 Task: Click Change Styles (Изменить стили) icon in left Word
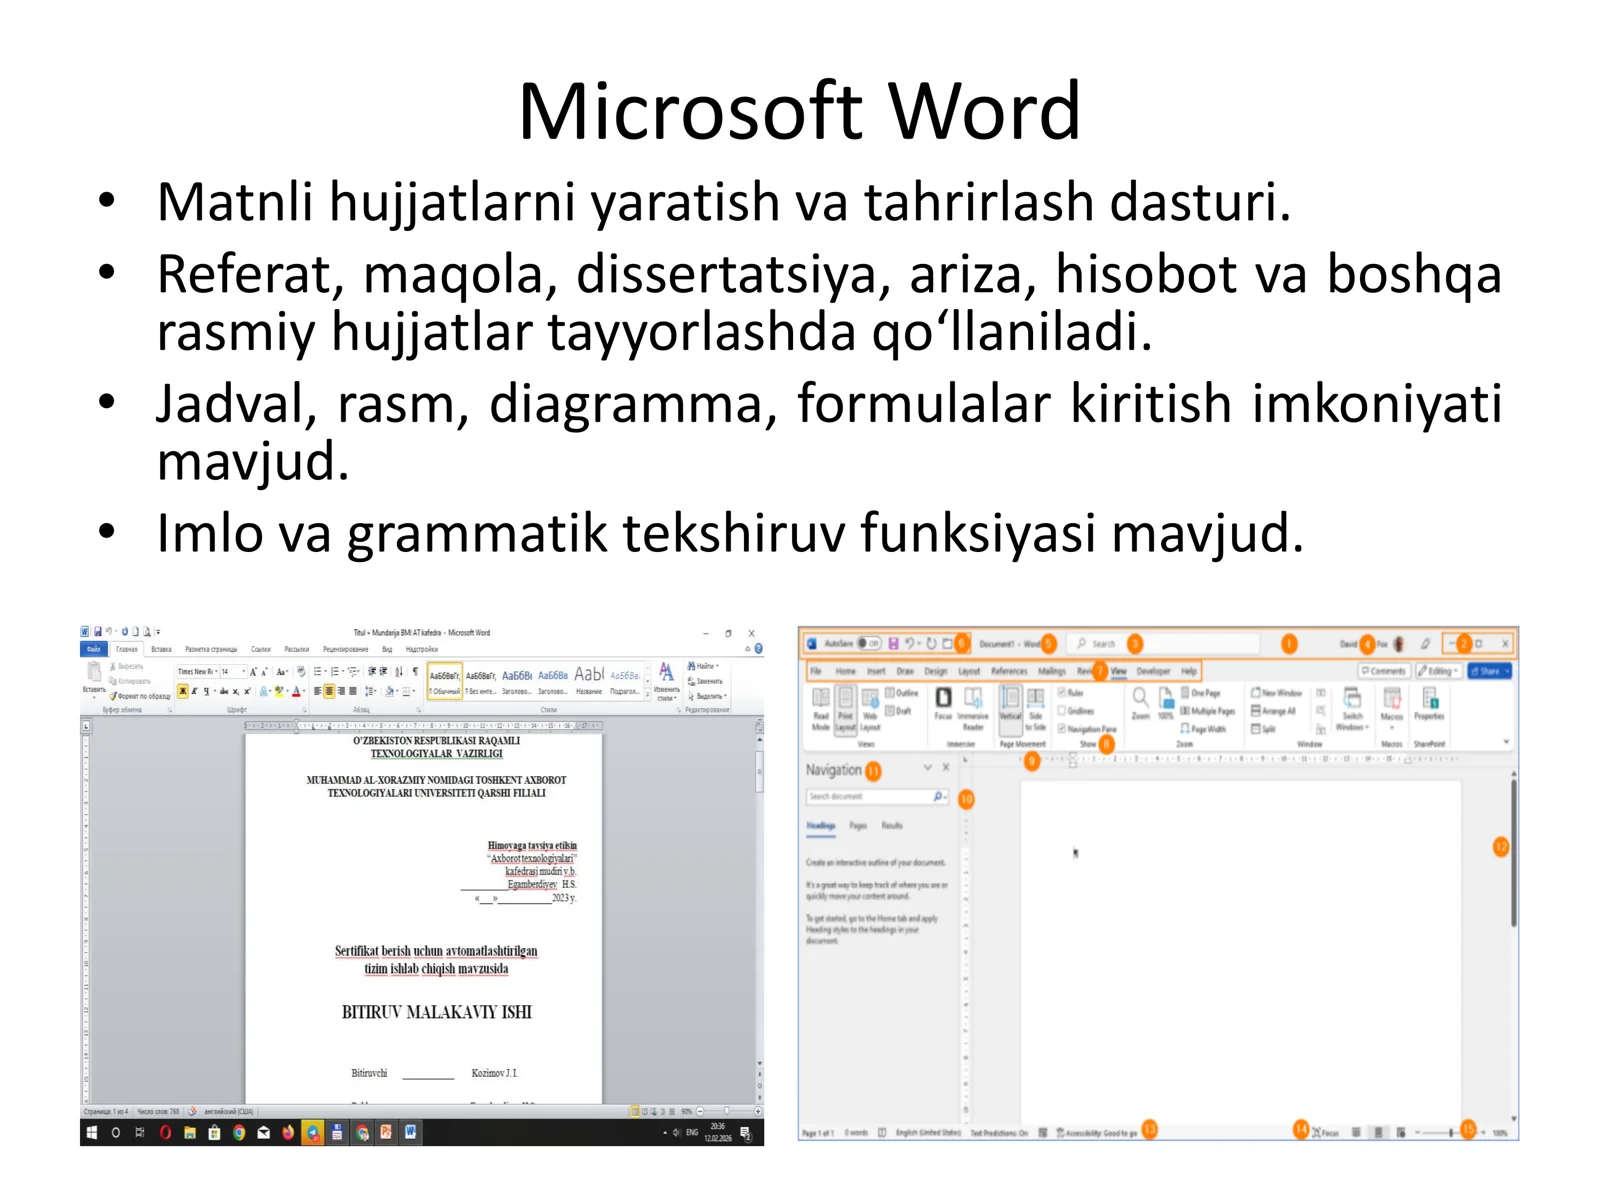[x=666, y=683]
